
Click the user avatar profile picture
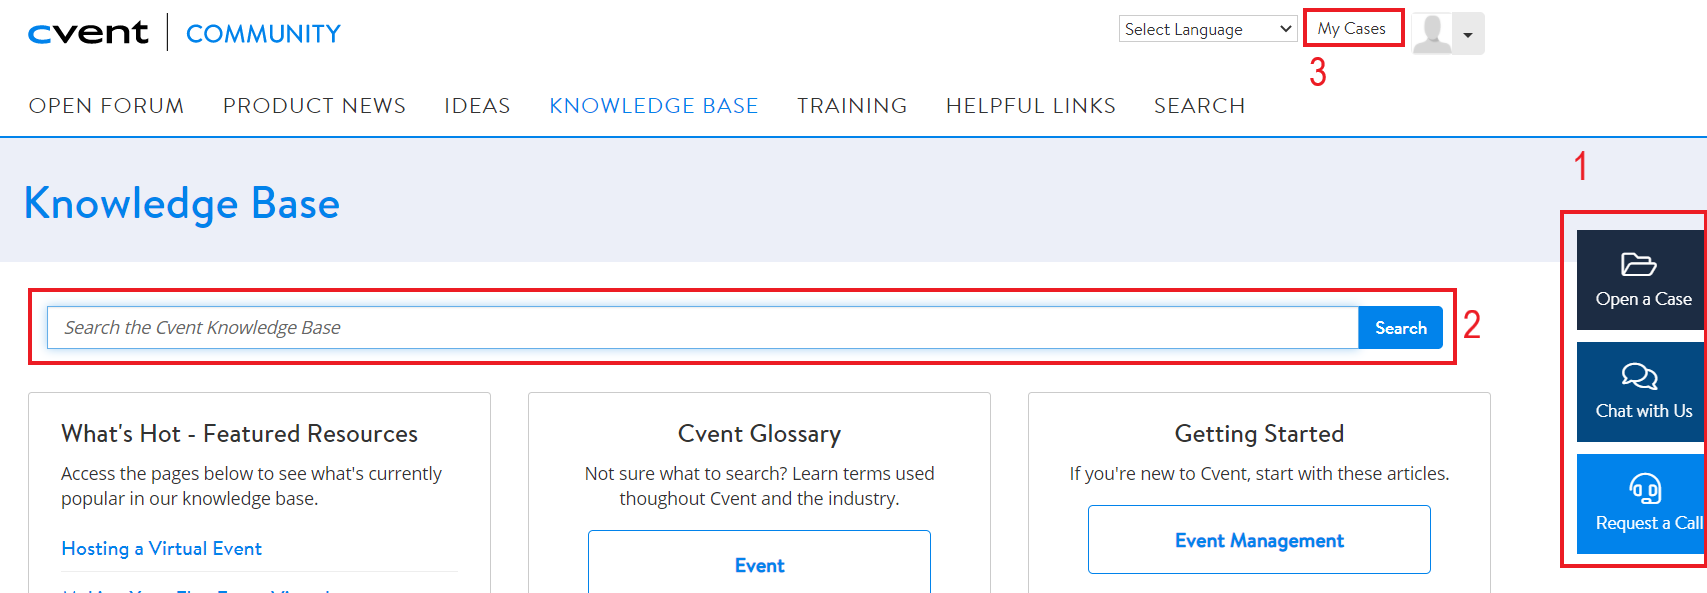pos(1432,34)
